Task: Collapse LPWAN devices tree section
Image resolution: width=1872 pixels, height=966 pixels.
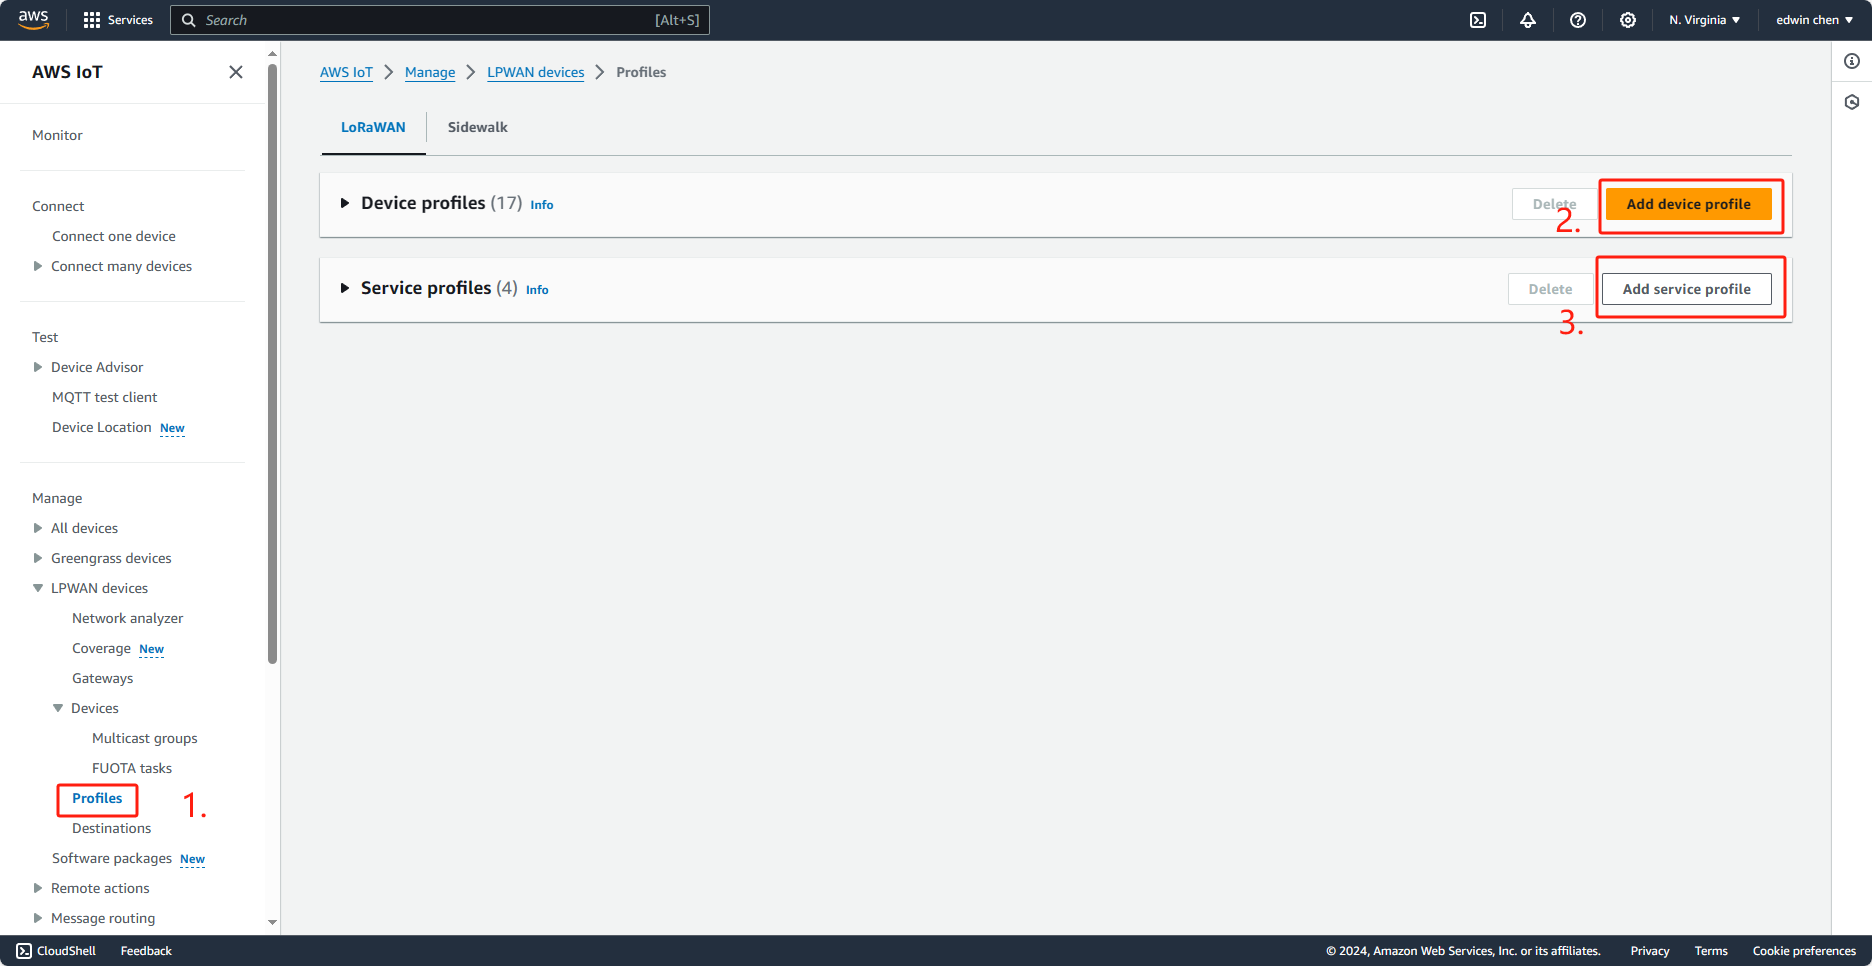Action: 38,588
